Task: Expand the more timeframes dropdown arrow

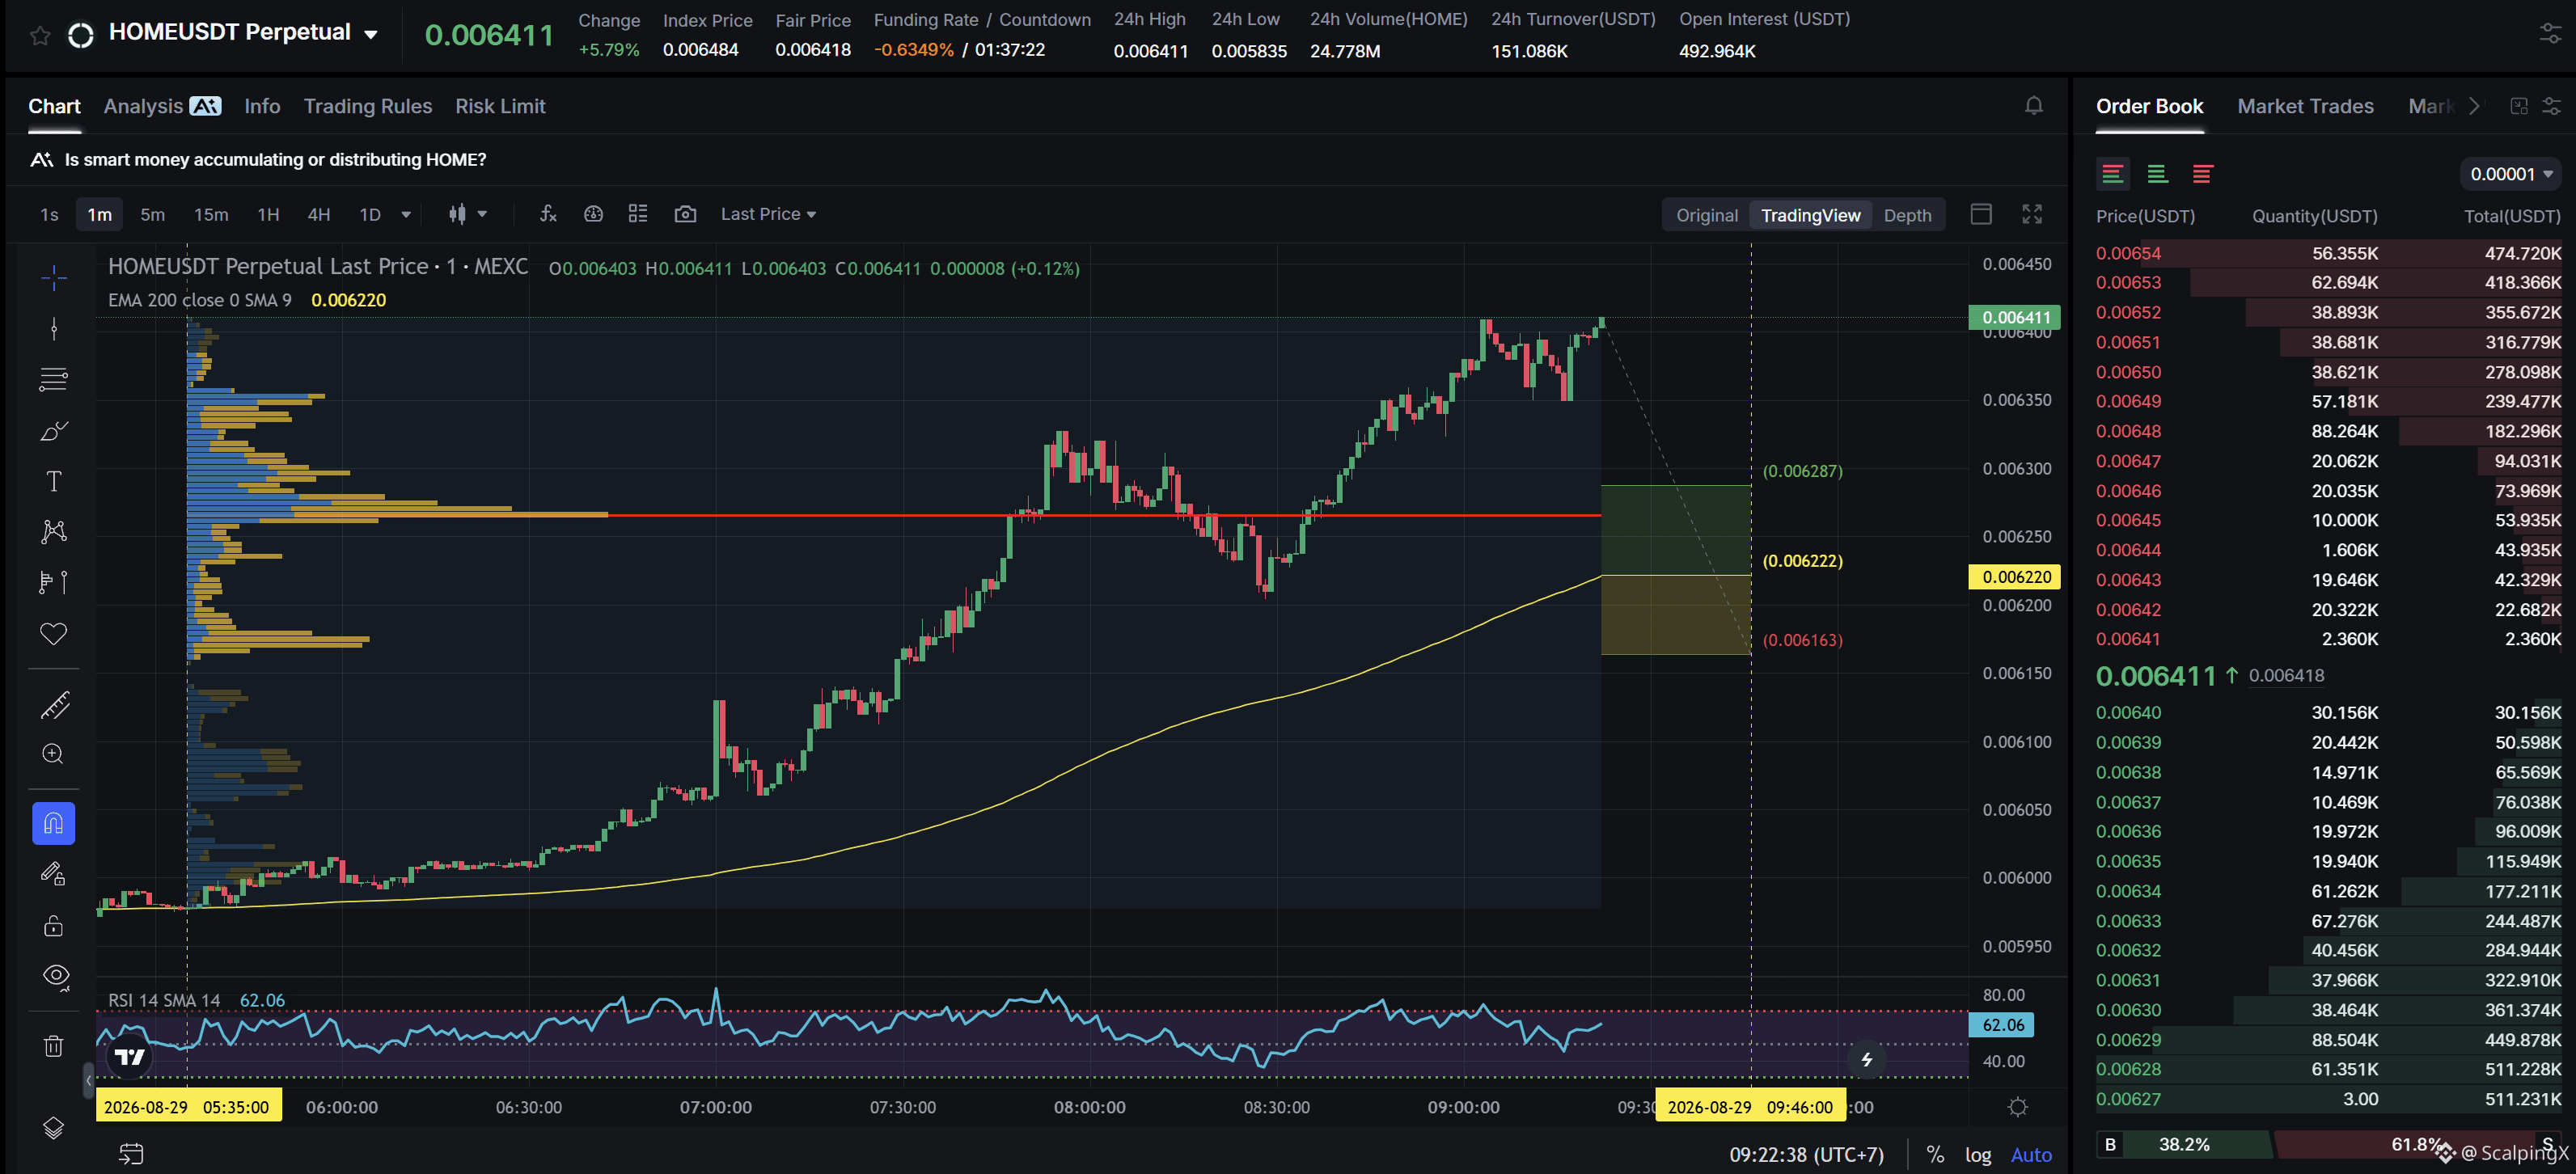Action: (406, 214)
